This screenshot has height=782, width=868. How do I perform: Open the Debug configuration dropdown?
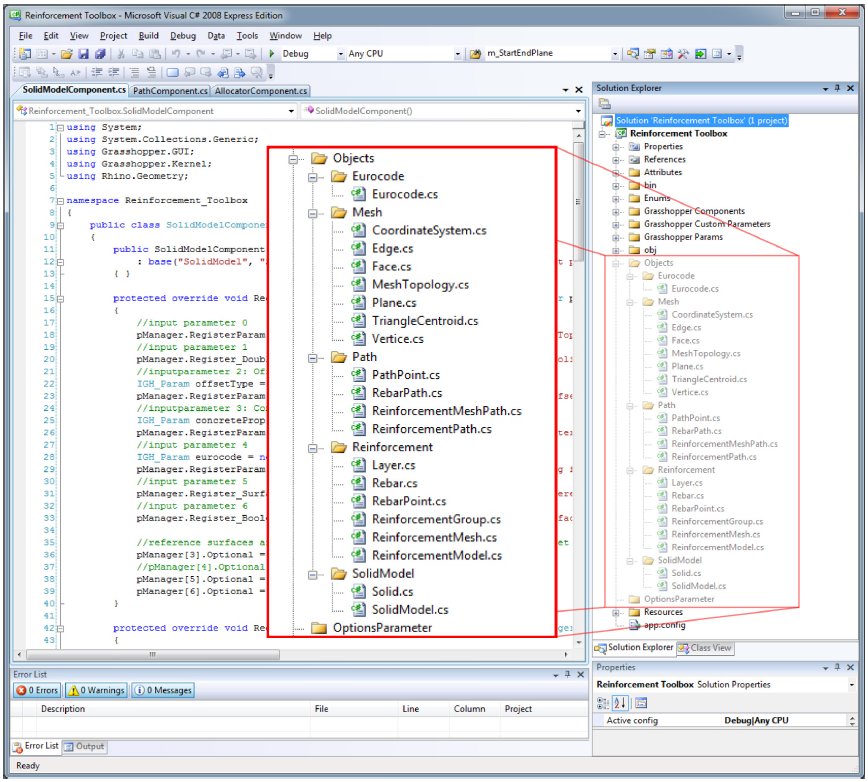(340, 54)
